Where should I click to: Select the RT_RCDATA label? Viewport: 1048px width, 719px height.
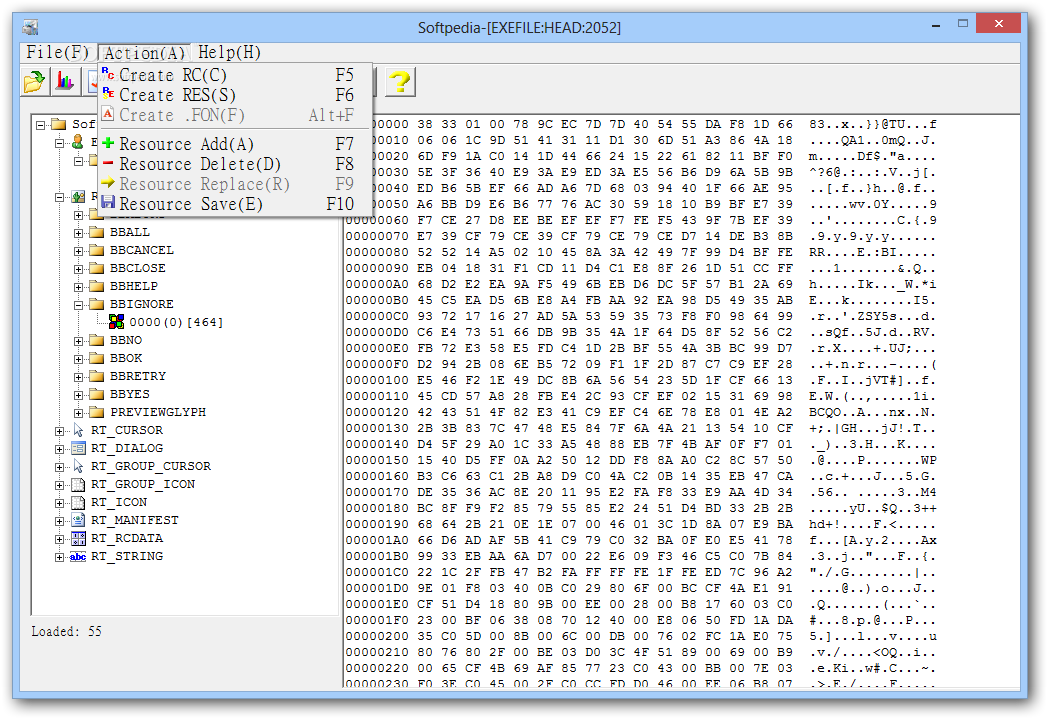pos(127,539)
